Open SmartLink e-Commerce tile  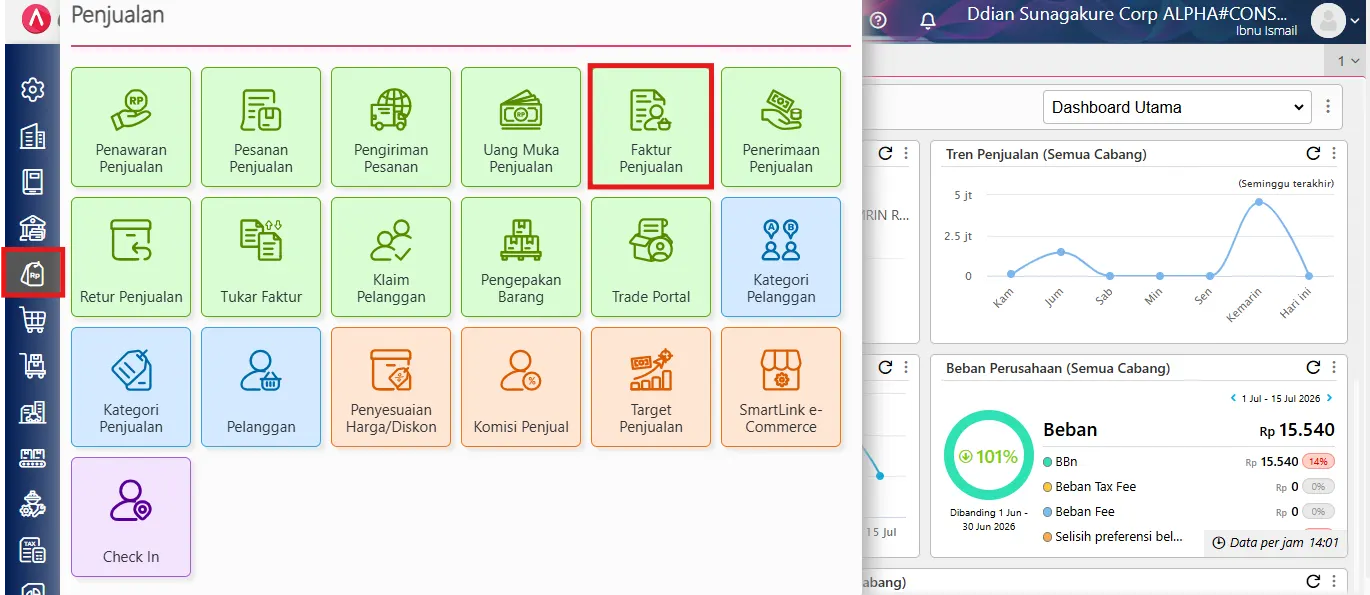pos(781,387)
